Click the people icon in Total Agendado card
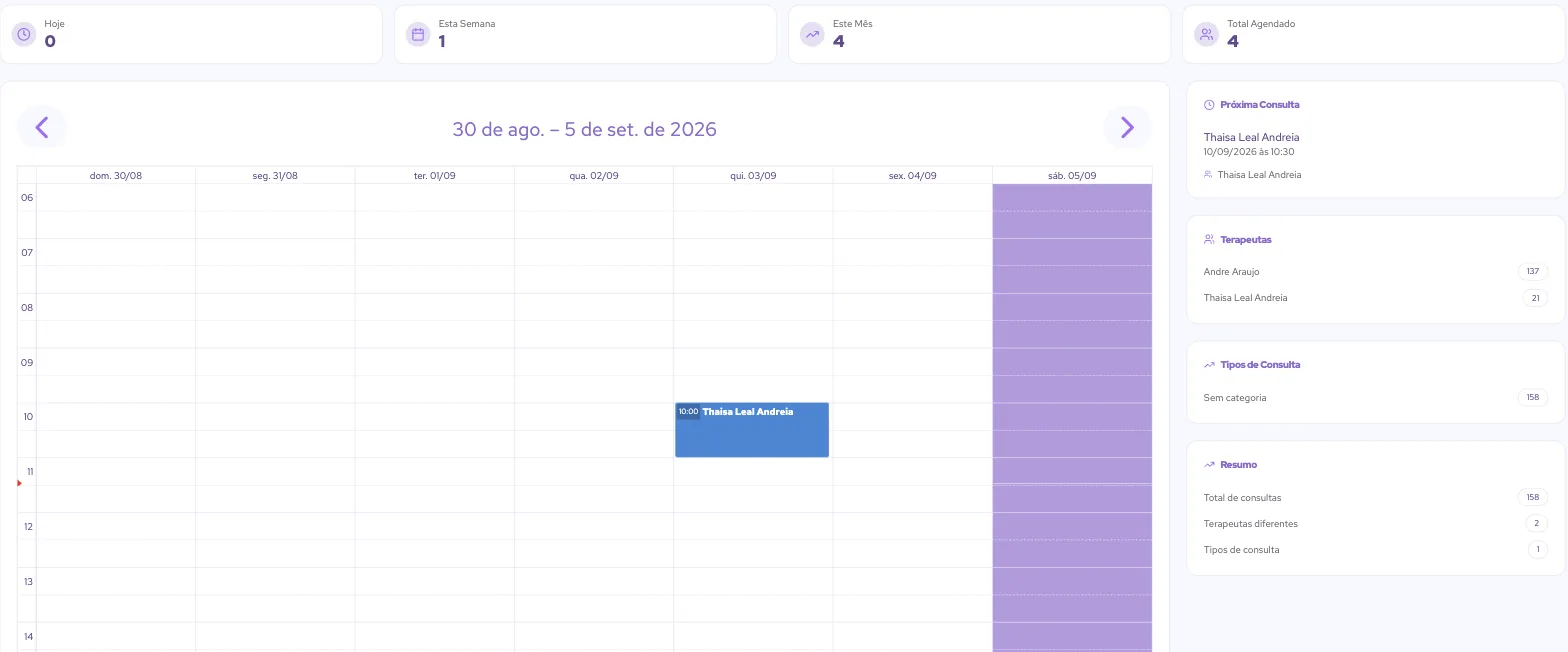Screen dimensions: 1568x652 tap(1206, 34)
